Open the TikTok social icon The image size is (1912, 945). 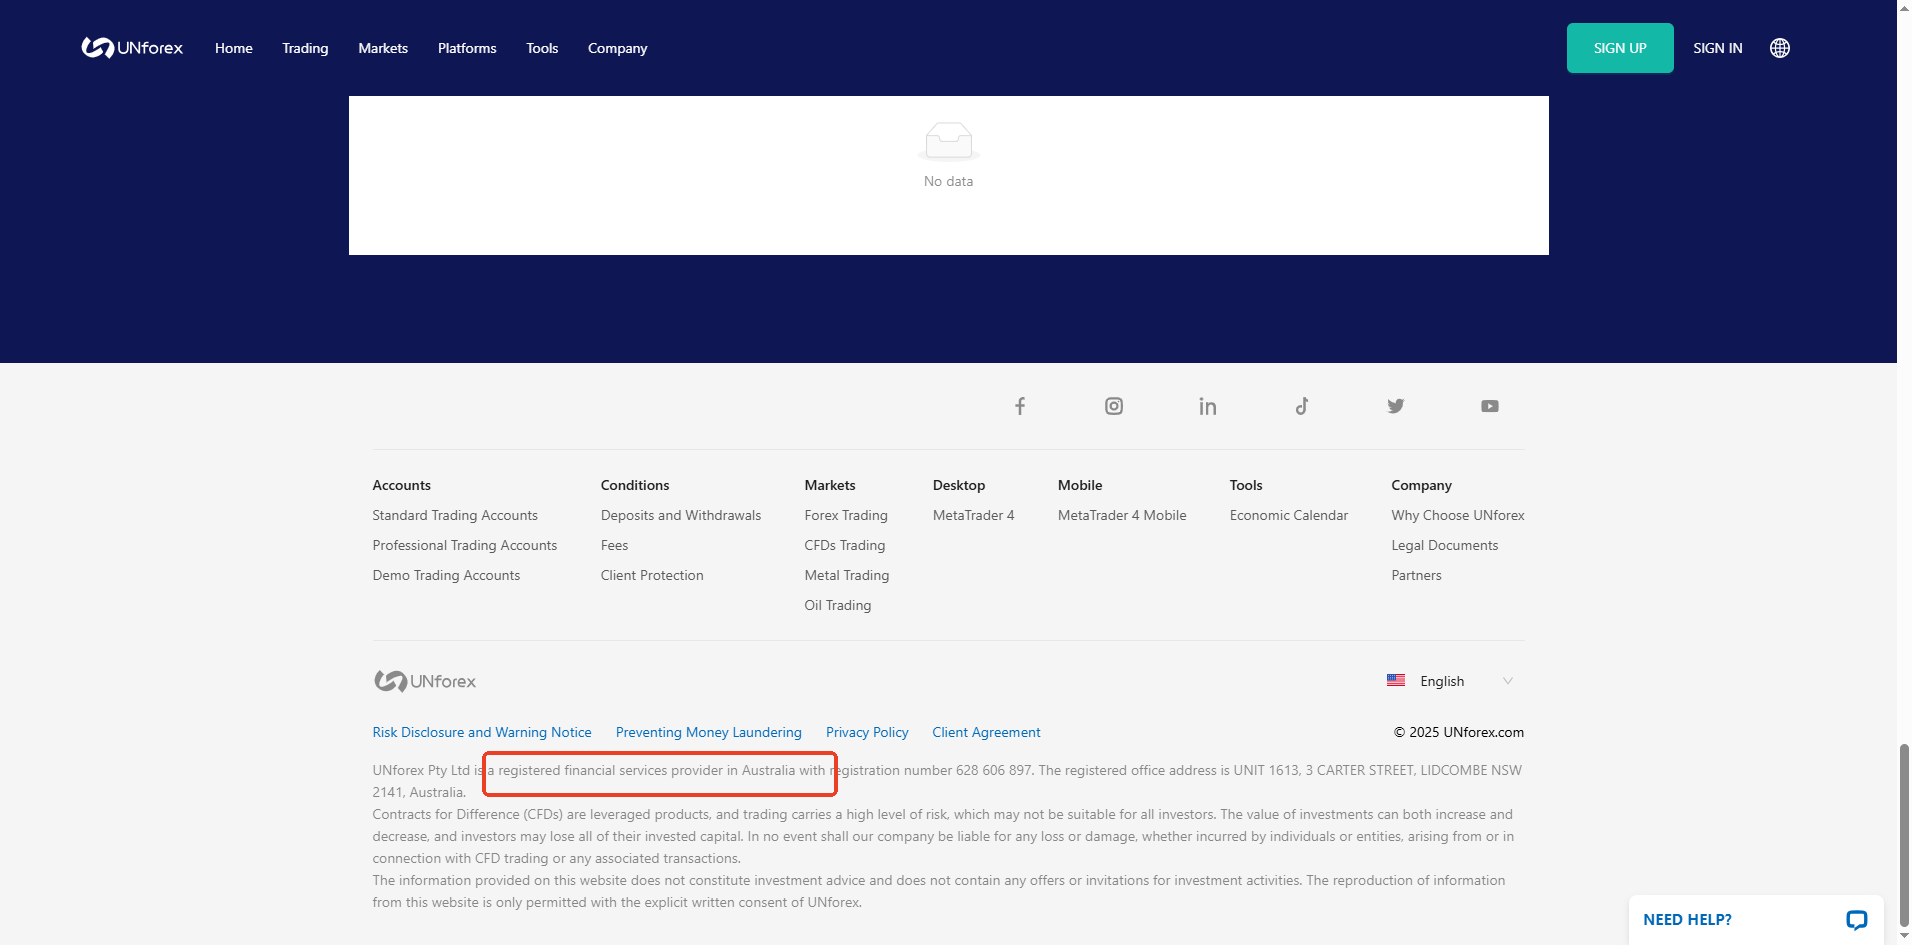point(1301,406)
